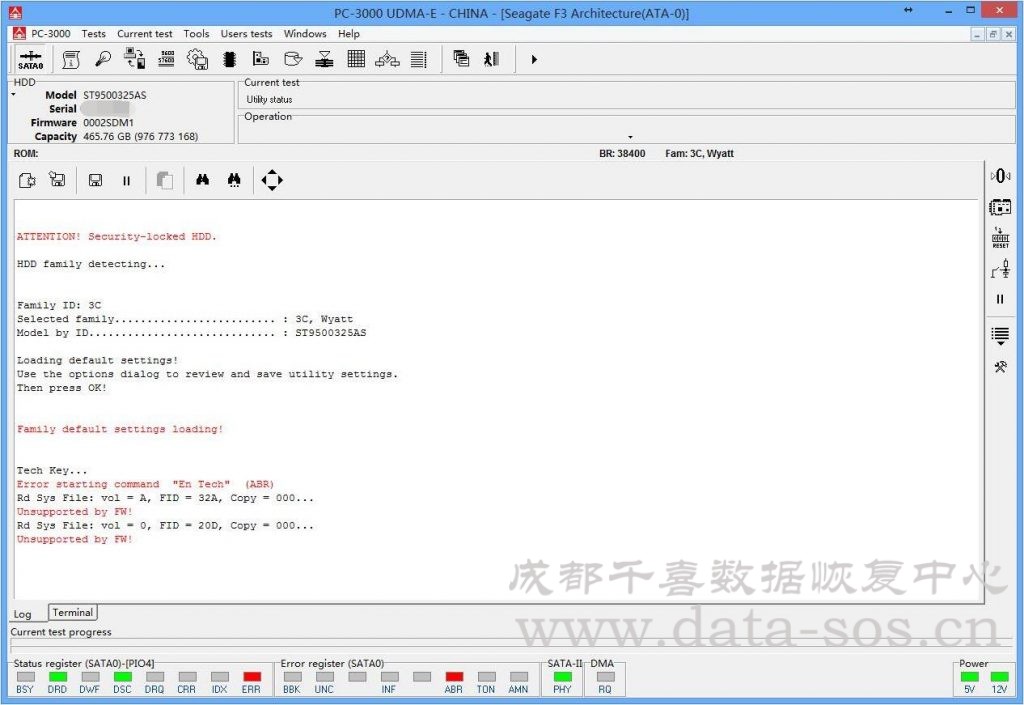This screenshot has width=1024, height=705.
Task: Open the HDD info scroll icon
Action: pyautogui.click(x=71, y=59)
